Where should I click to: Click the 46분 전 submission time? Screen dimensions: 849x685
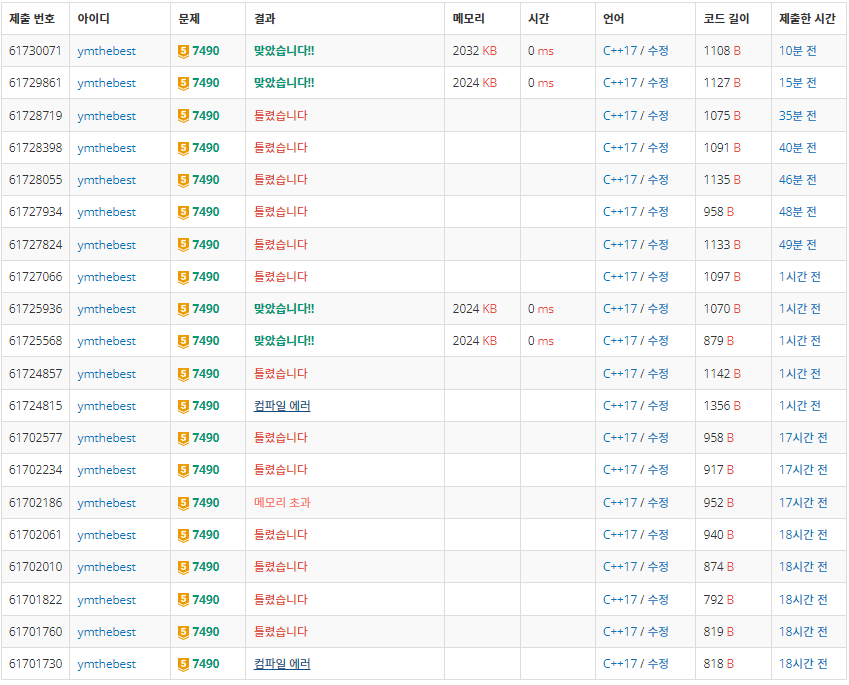pyautogui.click(x=797, y=180)
